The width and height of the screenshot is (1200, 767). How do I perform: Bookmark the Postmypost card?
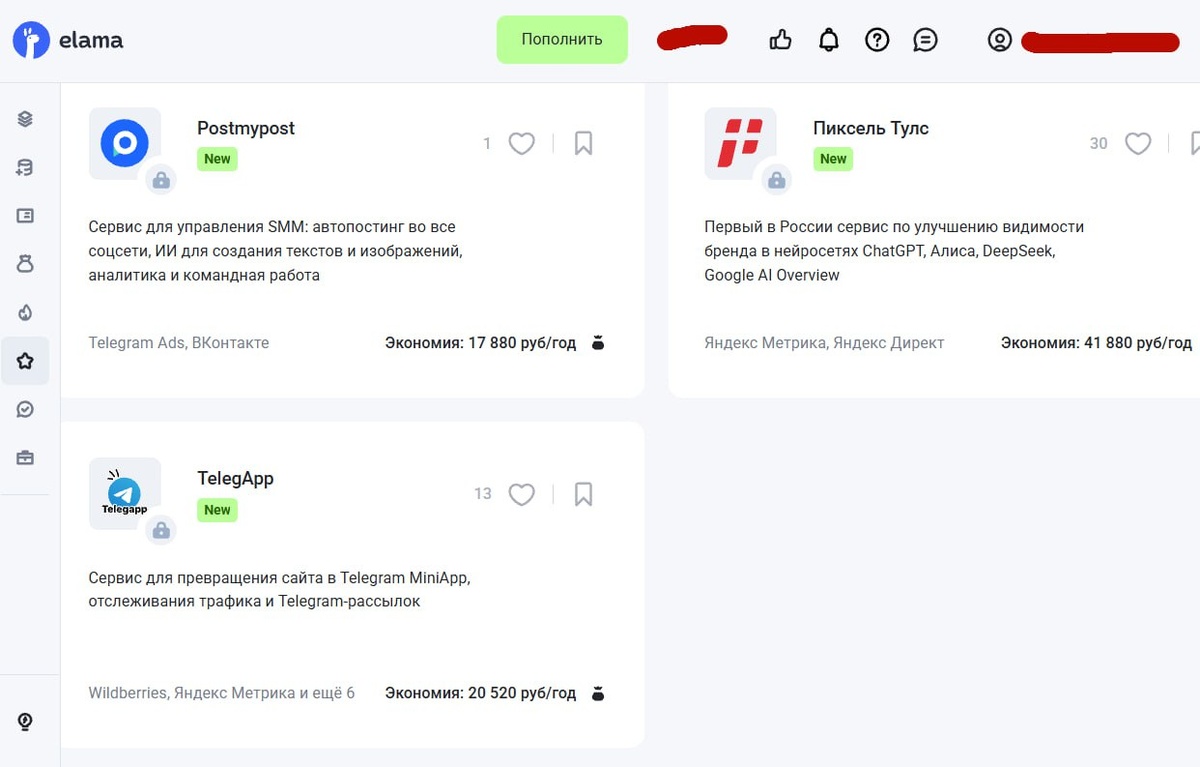point(584,144)
